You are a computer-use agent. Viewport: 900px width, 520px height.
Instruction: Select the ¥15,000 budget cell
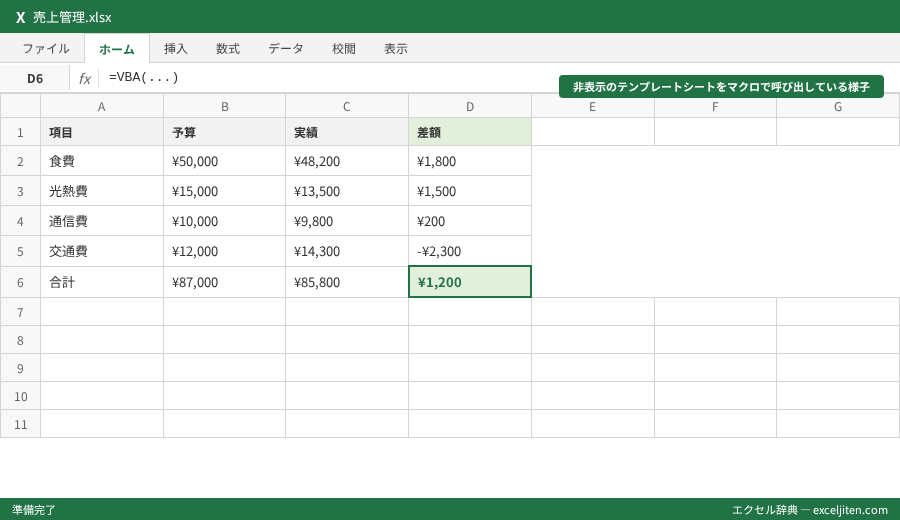coord(224,191)
